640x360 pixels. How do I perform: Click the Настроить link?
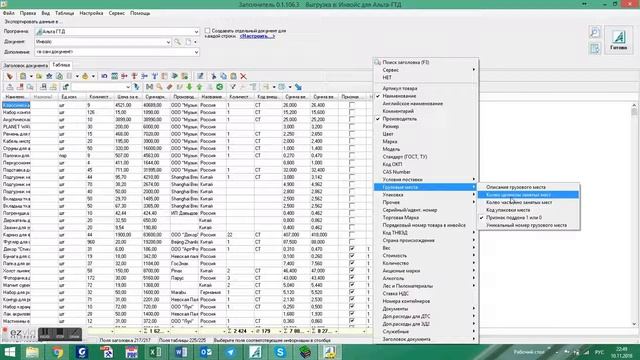coord(257,36)
